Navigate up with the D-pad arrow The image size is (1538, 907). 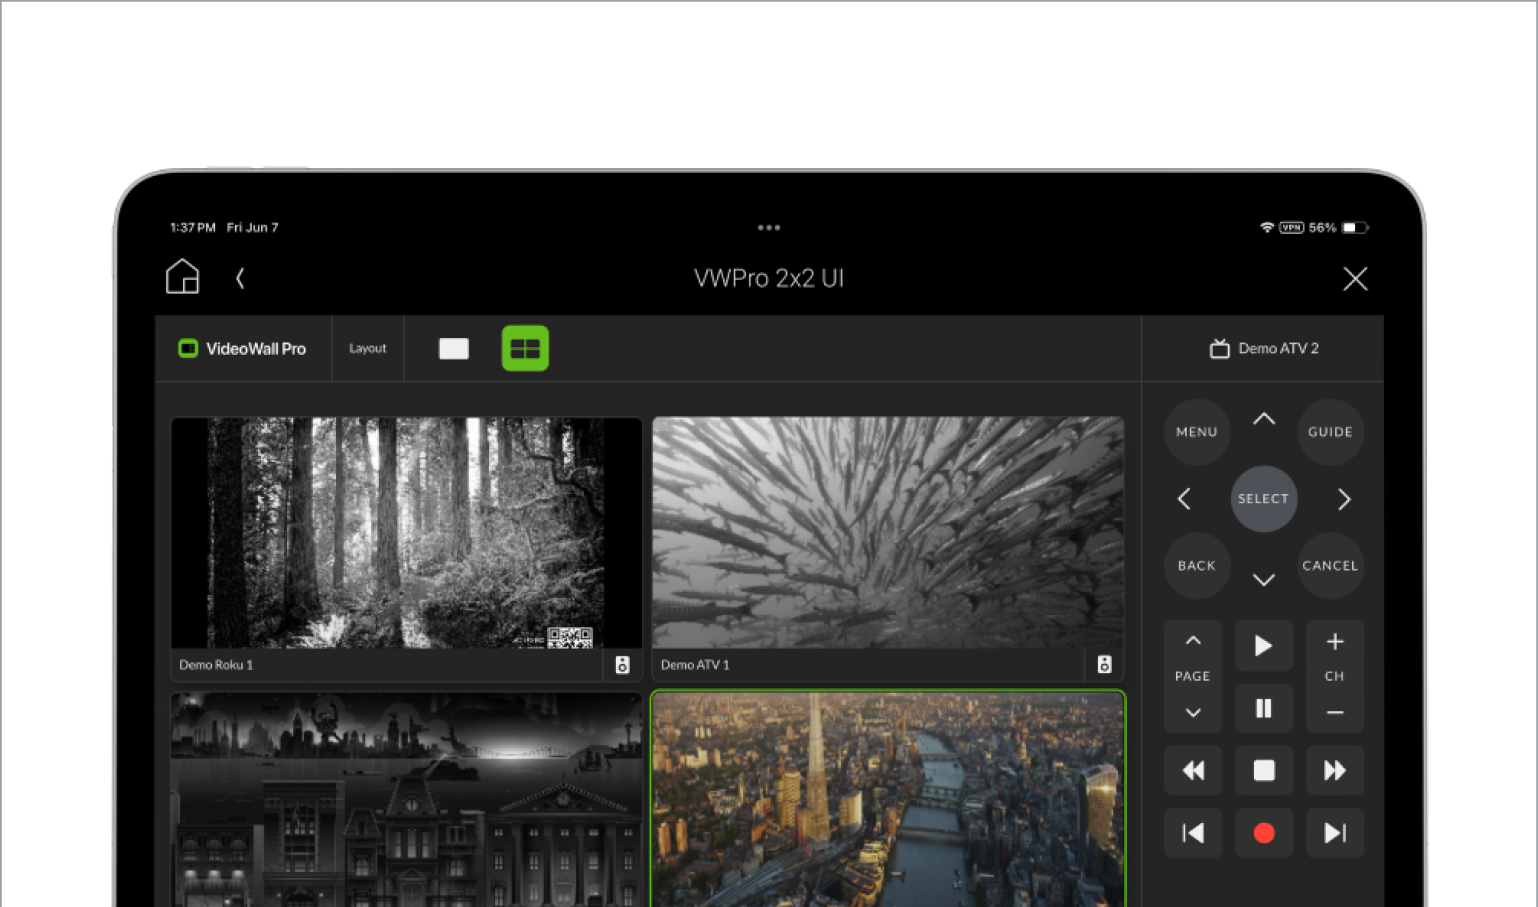pyautogui.click(x=1264, y=419)
